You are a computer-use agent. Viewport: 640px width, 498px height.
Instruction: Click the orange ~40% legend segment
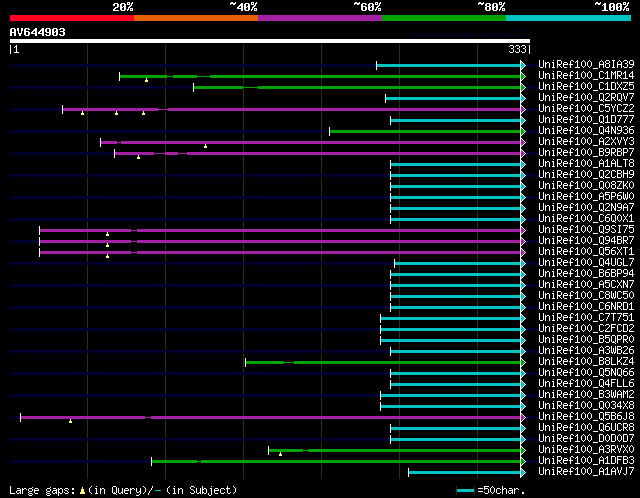coord(195,17)
